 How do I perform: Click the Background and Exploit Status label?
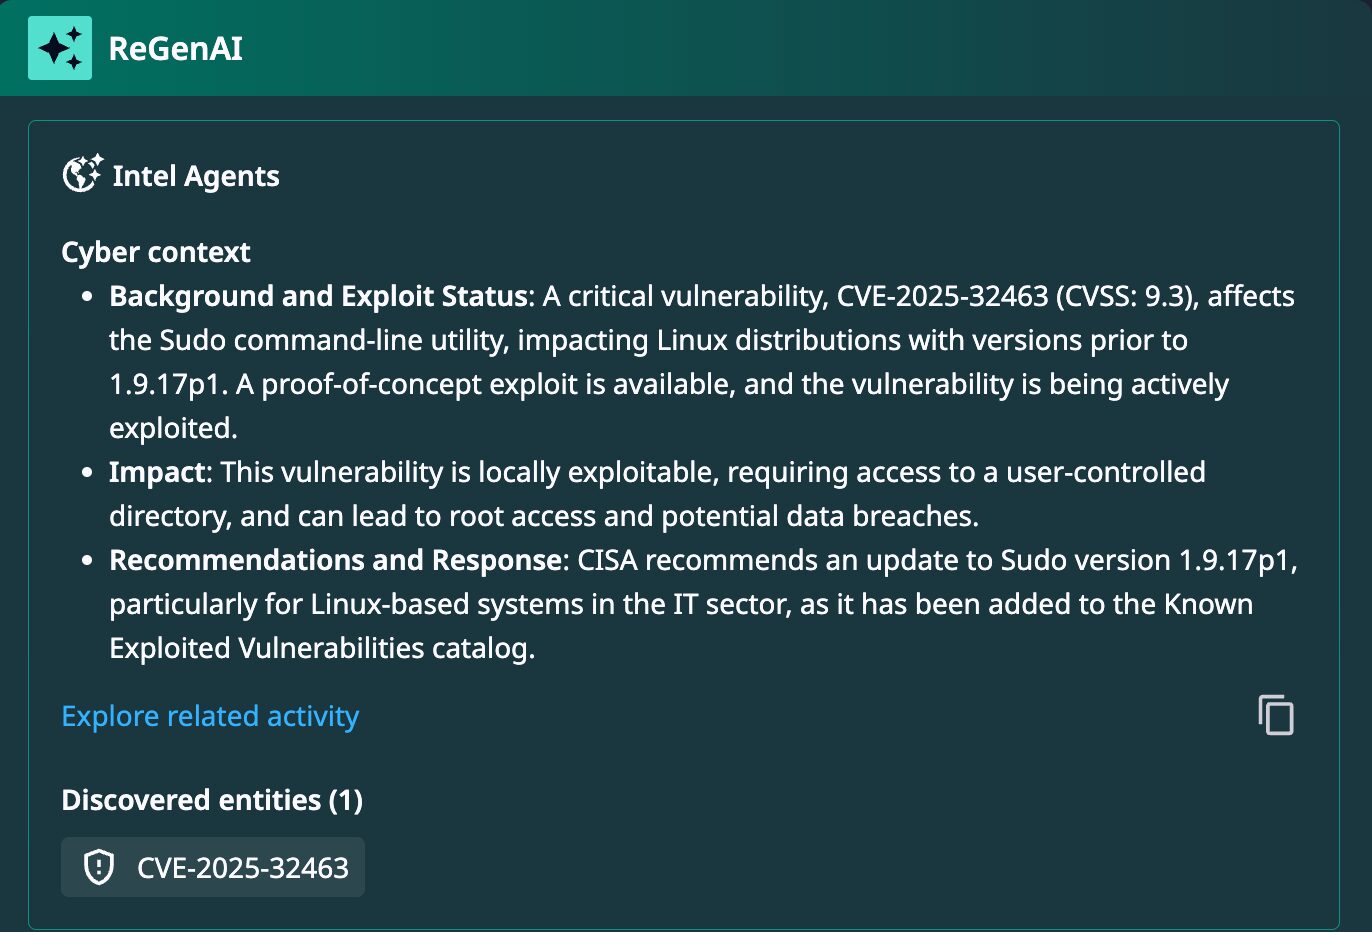pos(318,296)
